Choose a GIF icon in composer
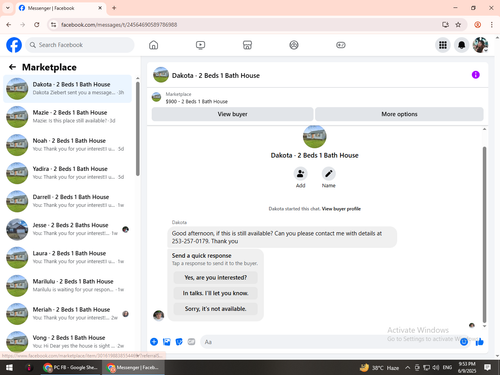500x375 pixels. (191, 342)
